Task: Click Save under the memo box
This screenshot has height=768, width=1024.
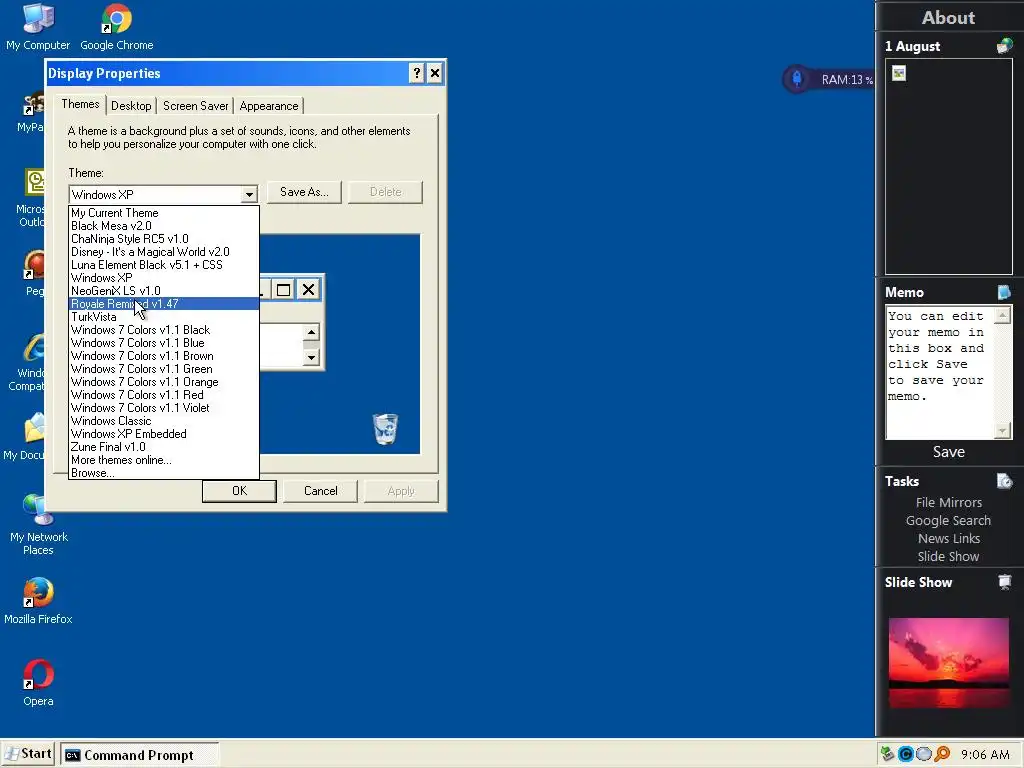Action: pos(948,452)
